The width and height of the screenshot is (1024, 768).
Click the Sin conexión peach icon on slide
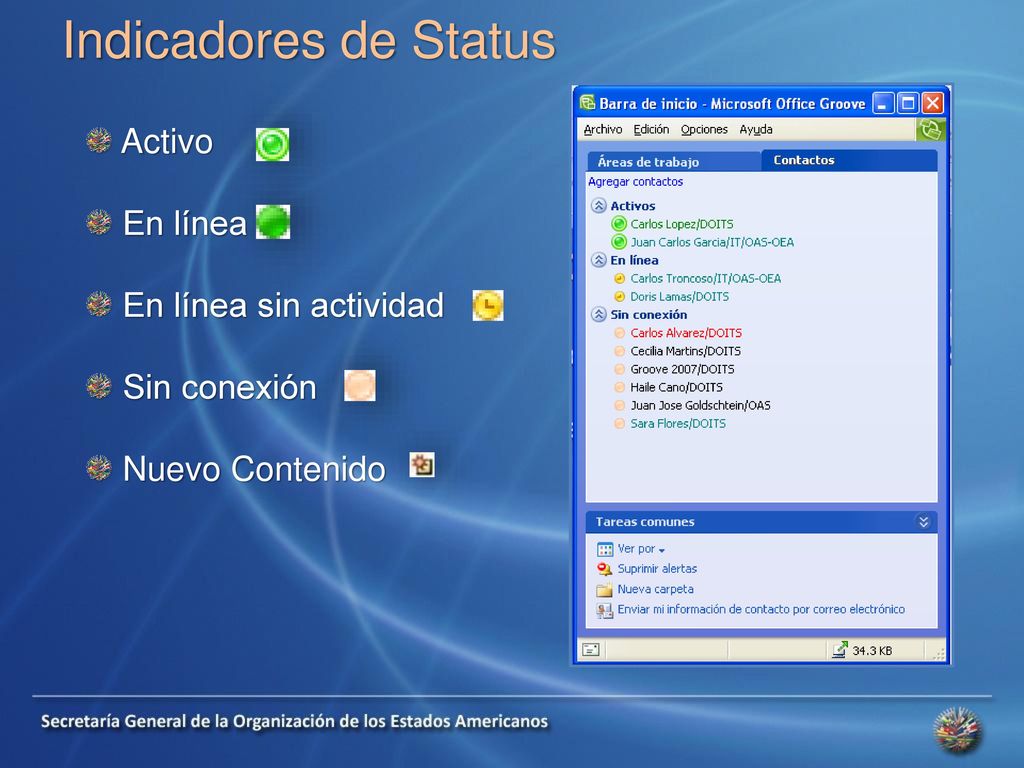coord(360,385)
